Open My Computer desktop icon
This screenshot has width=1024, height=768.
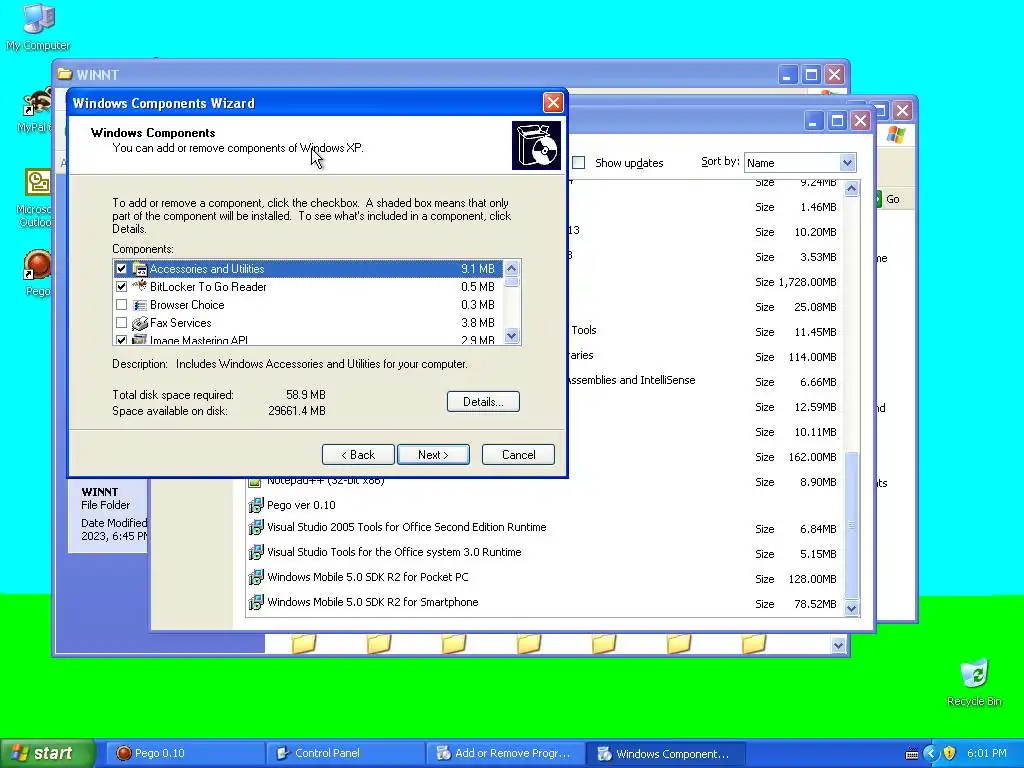point(38,18)
